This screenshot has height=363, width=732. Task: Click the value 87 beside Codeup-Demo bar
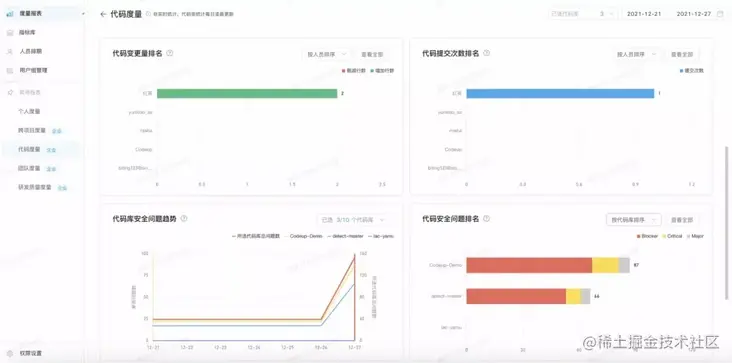(636, 265)
